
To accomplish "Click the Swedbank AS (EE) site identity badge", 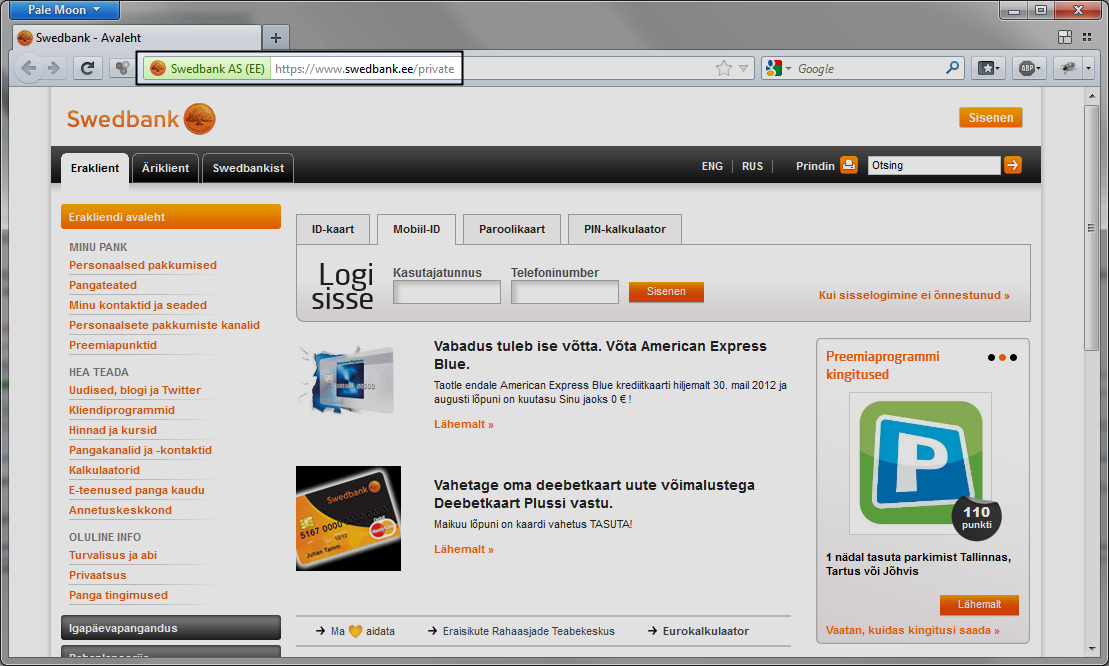I will click(x=208, y=69).
